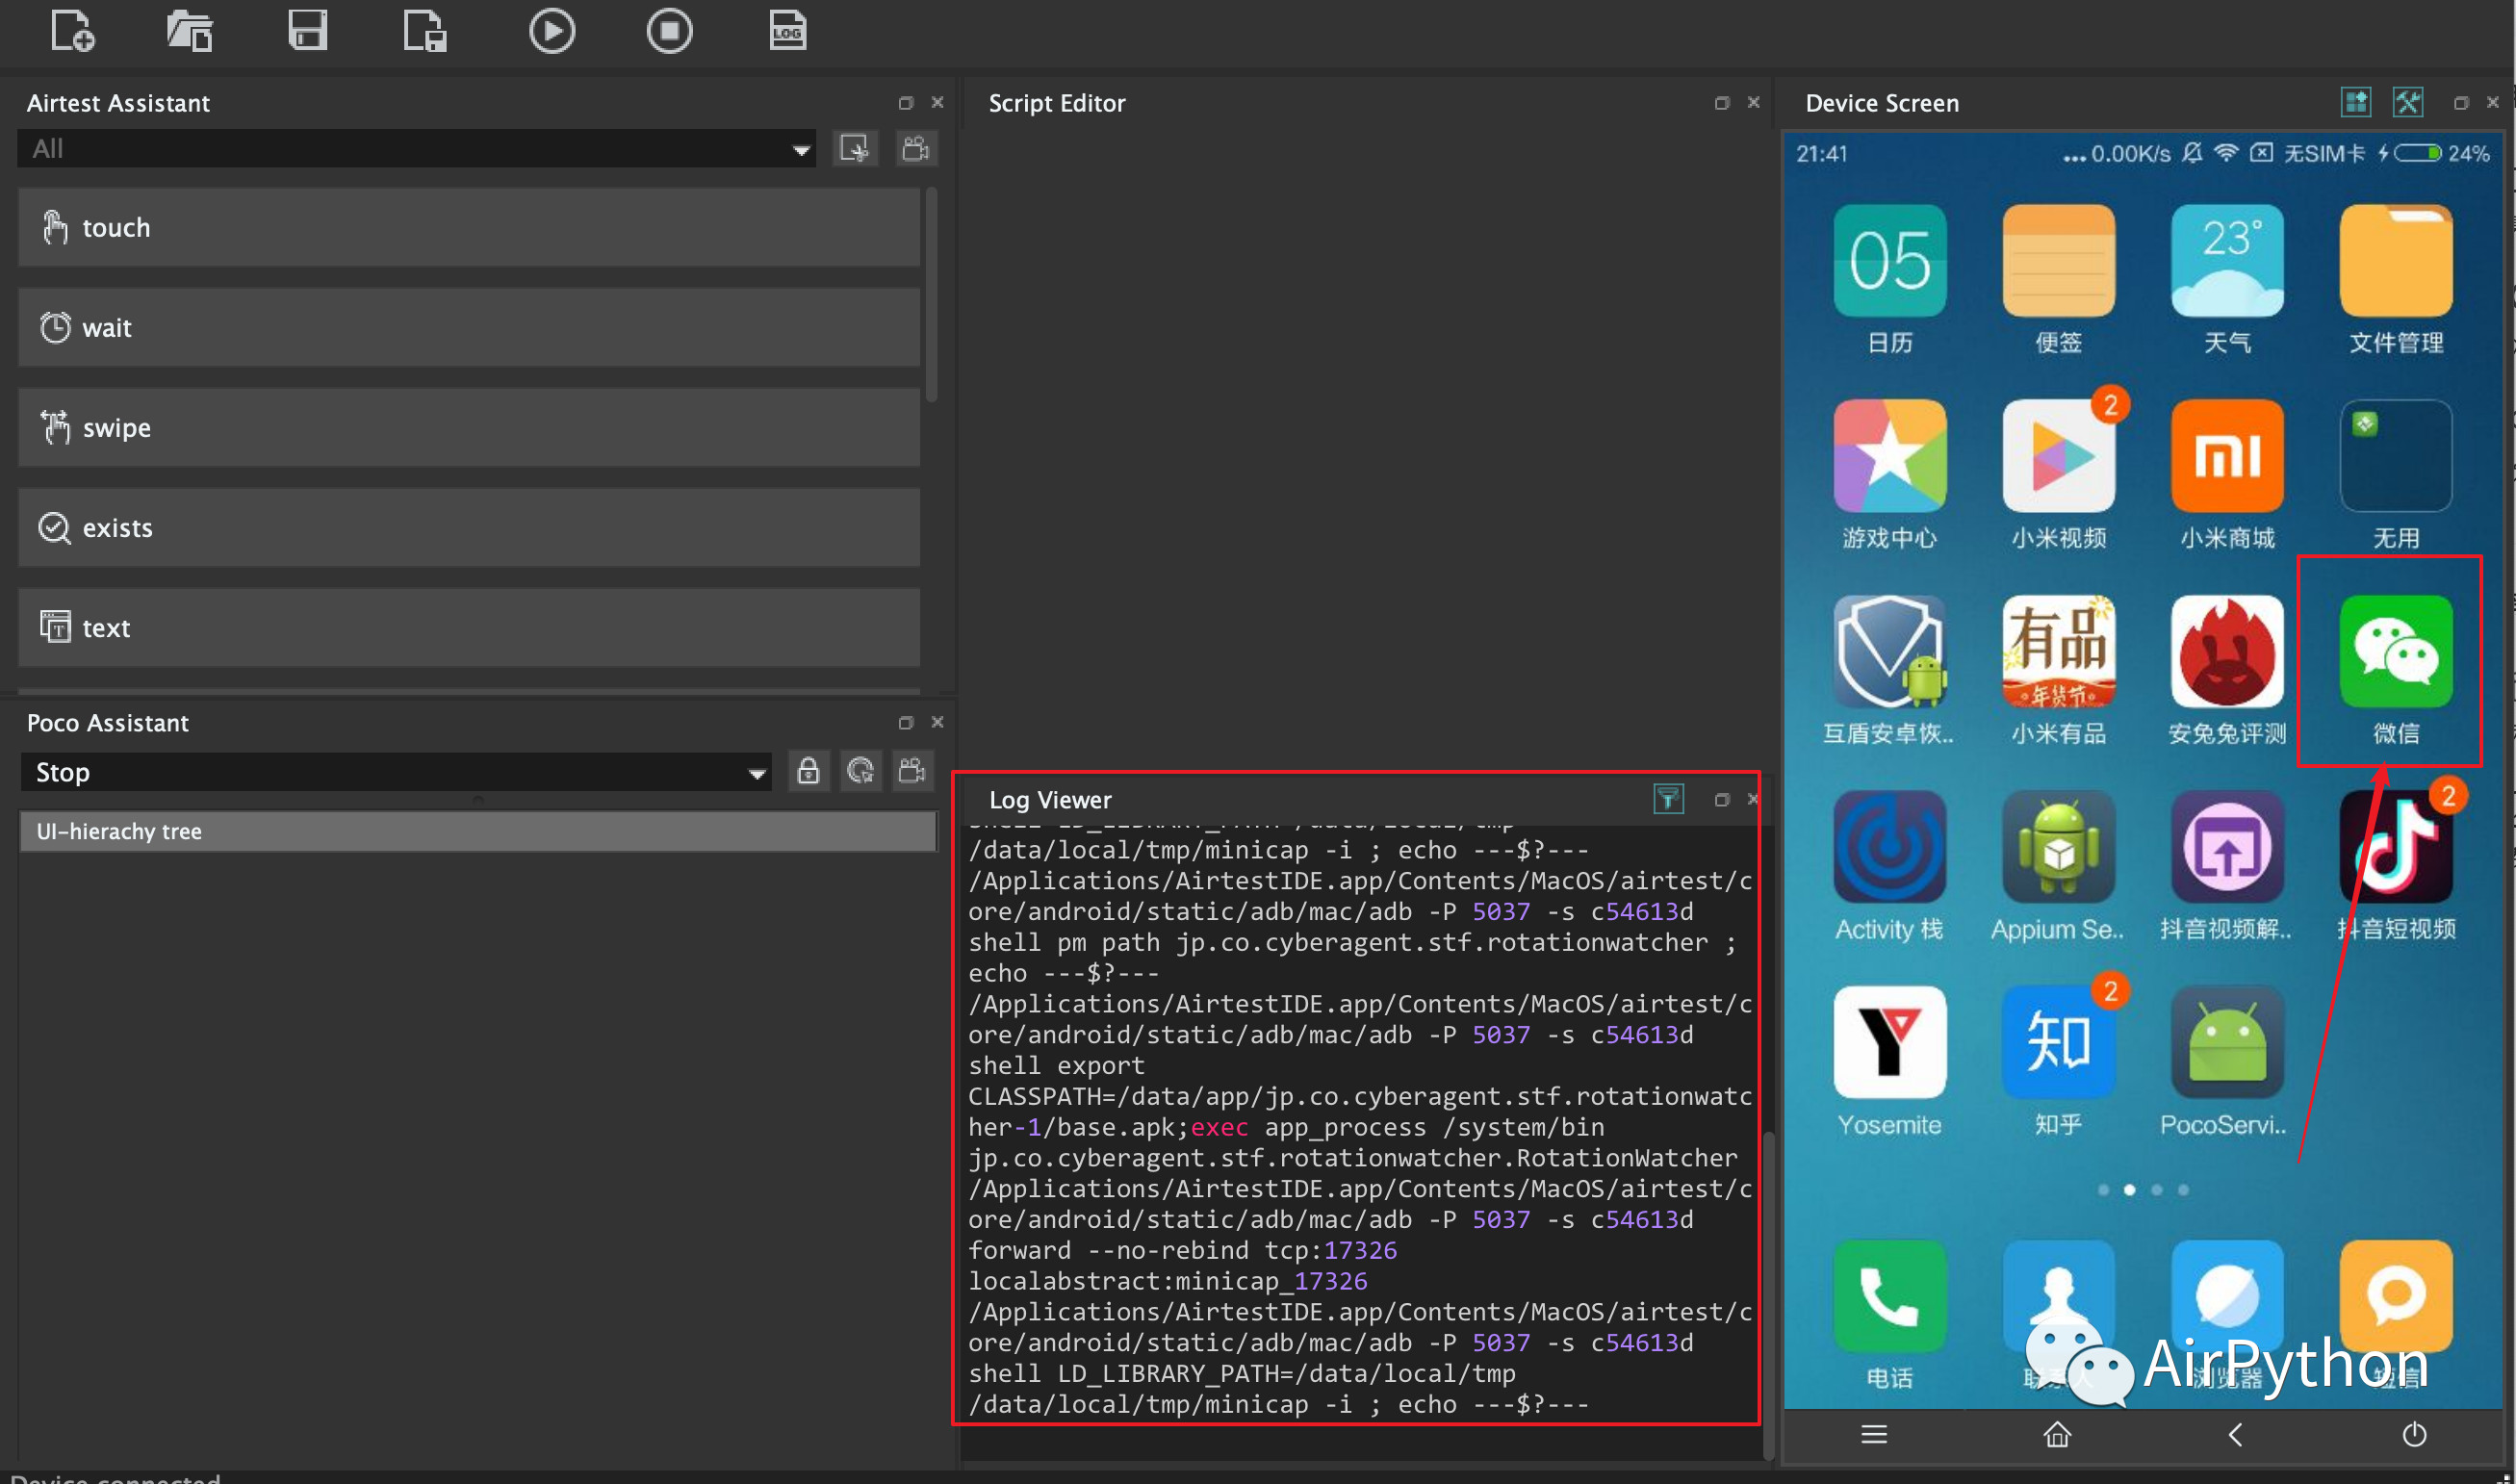Click the touch command button

pyautogui.click(x=468, y=227)
